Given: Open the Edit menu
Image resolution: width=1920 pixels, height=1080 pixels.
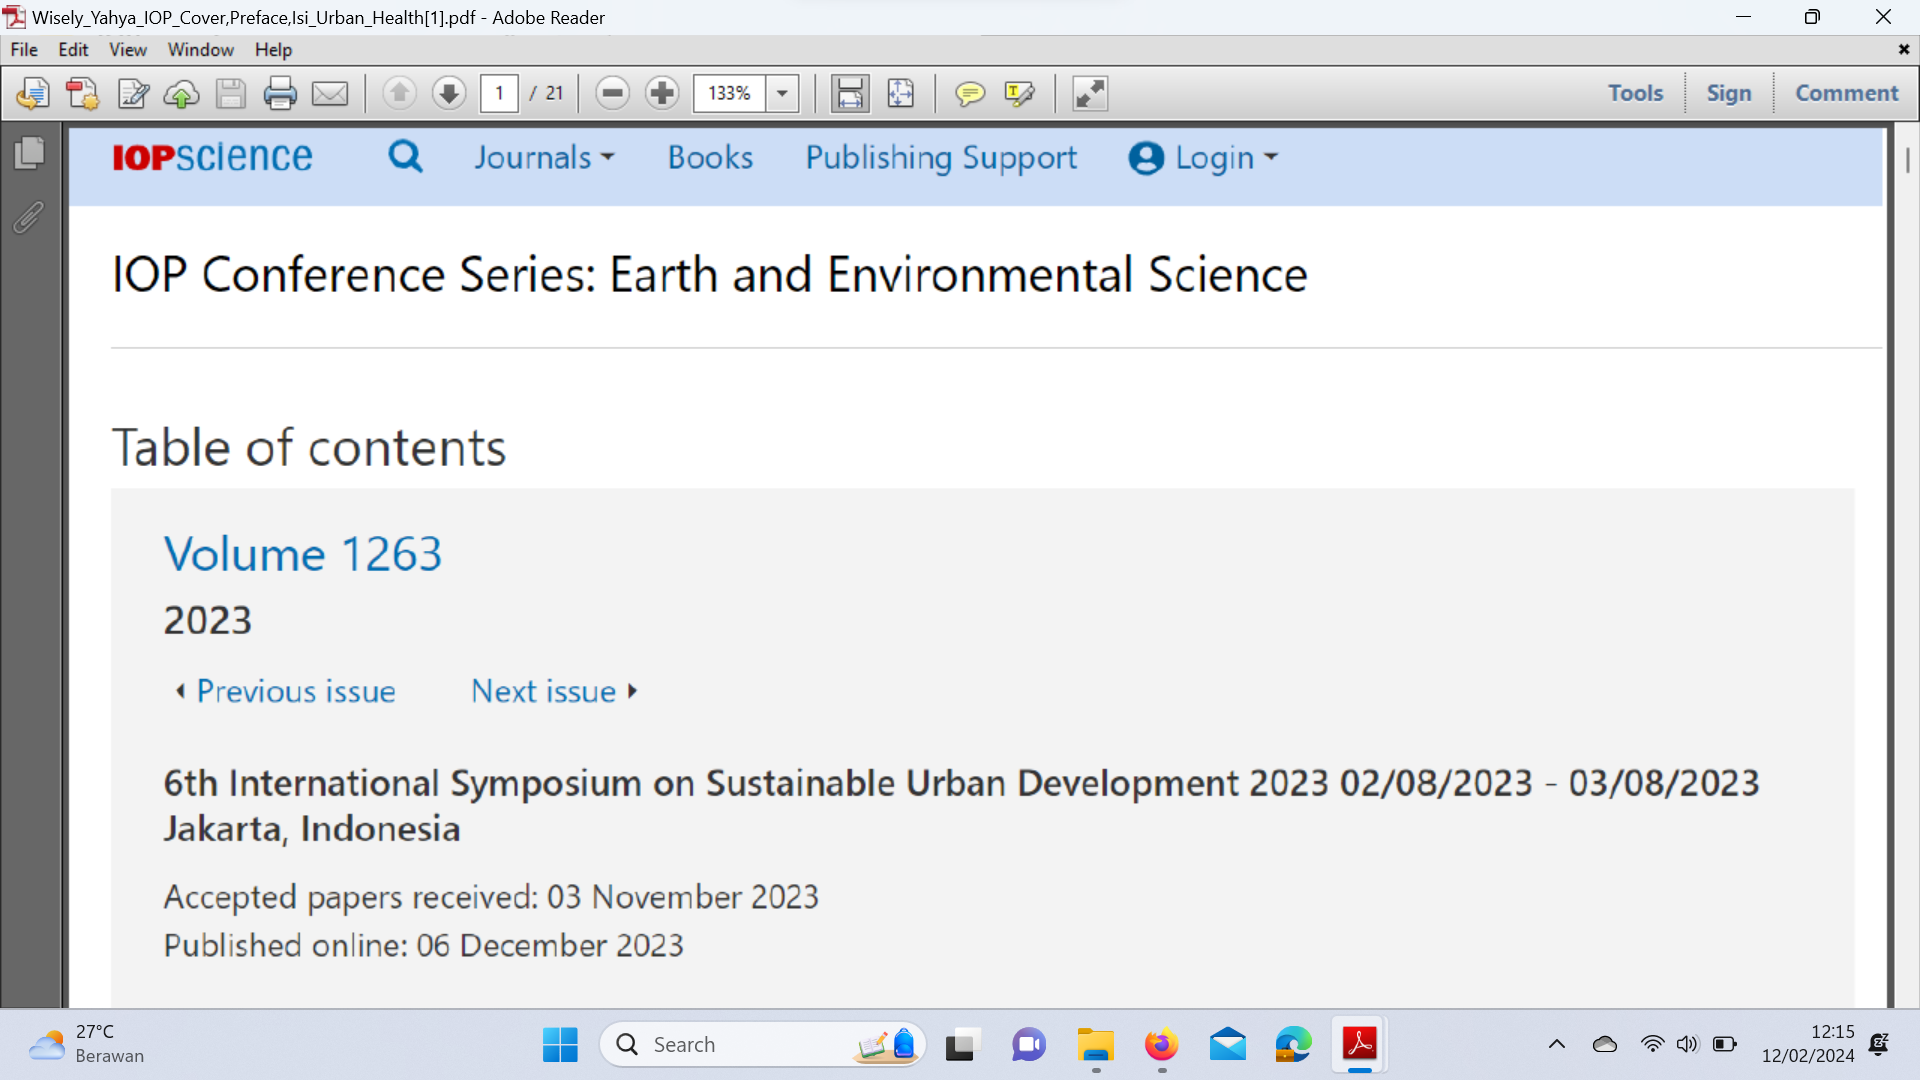Looking at the screenshot, I should [73, 49].
